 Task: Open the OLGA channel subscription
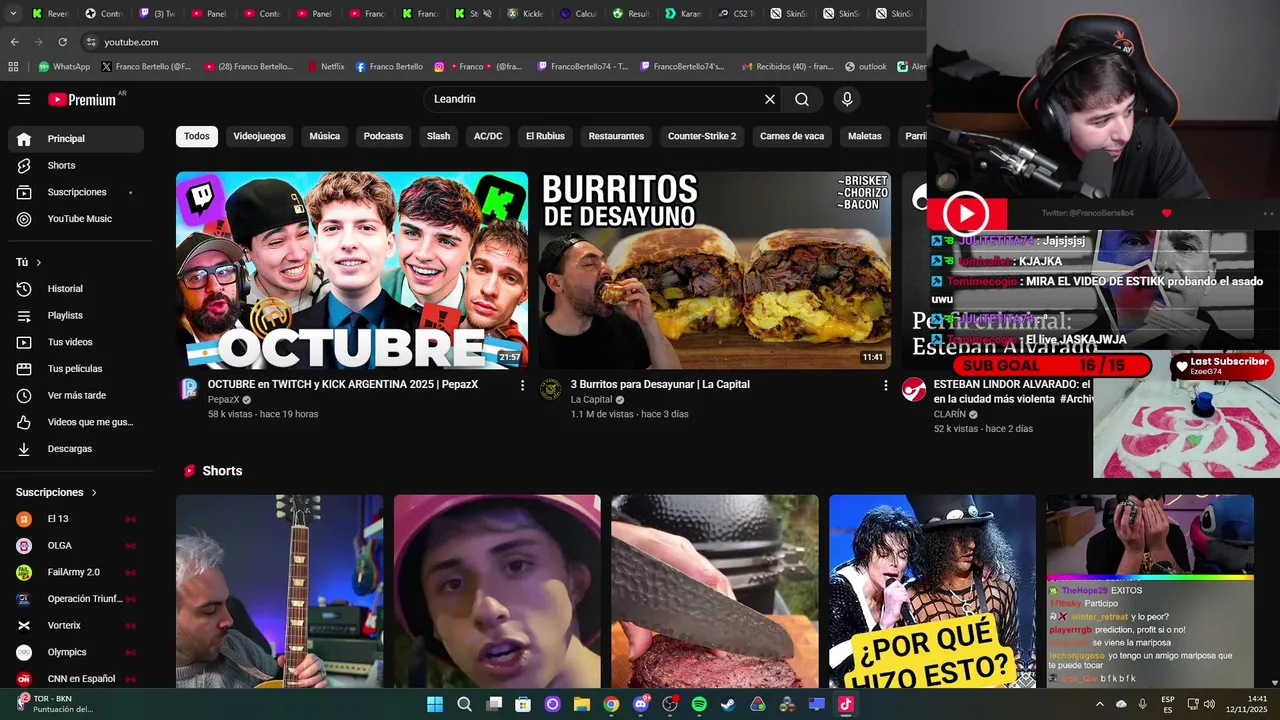pyautogui.click(x=76, y=545)
